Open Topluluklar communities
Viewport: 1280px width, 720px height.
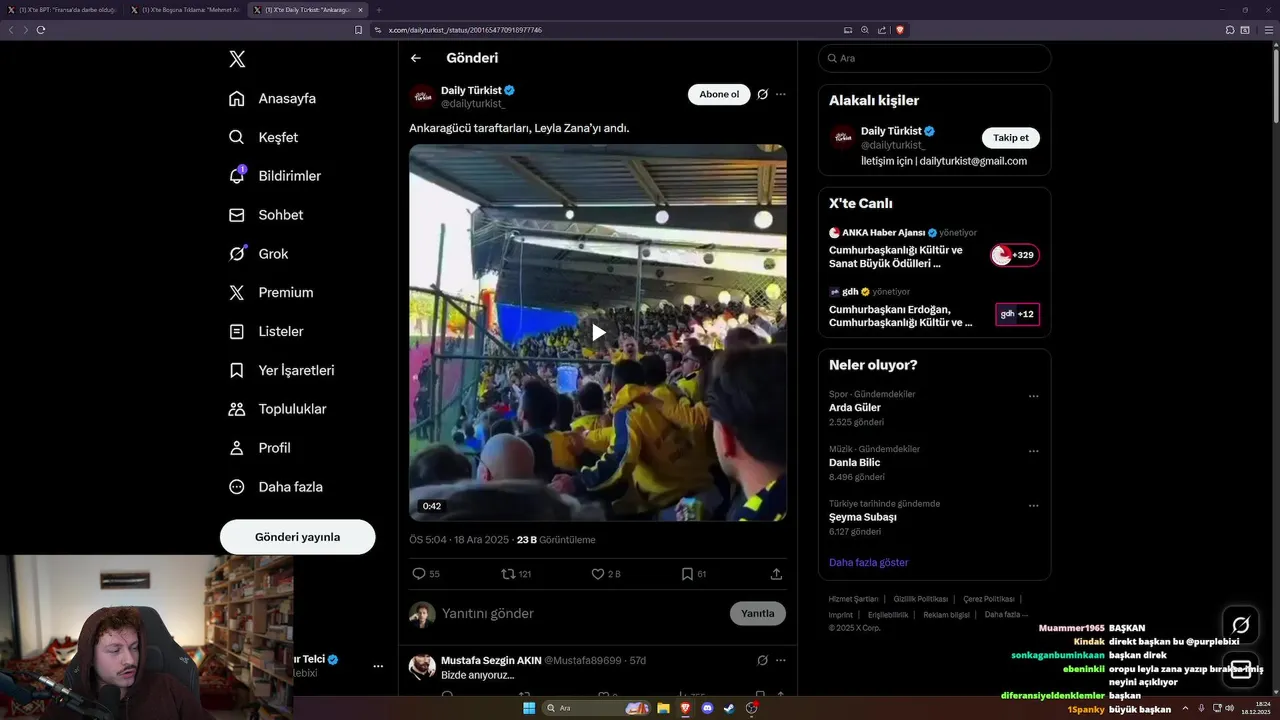click(x=277, y=409)
